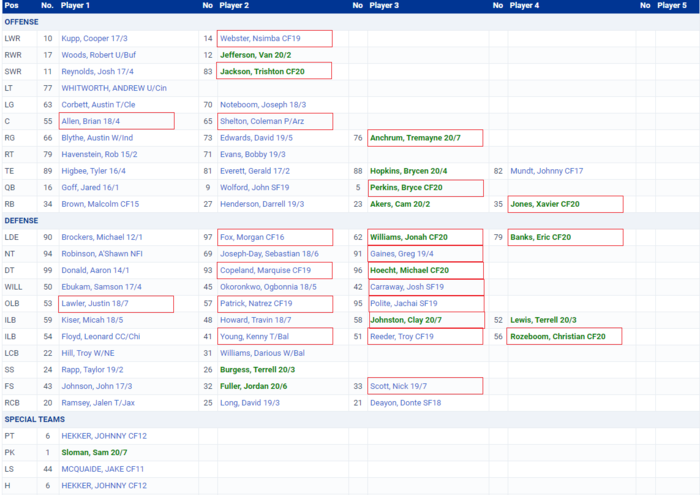Open Goff, Jared quarterback link
The height and width of the screenshot is (495, 700).
pos(87,187)
